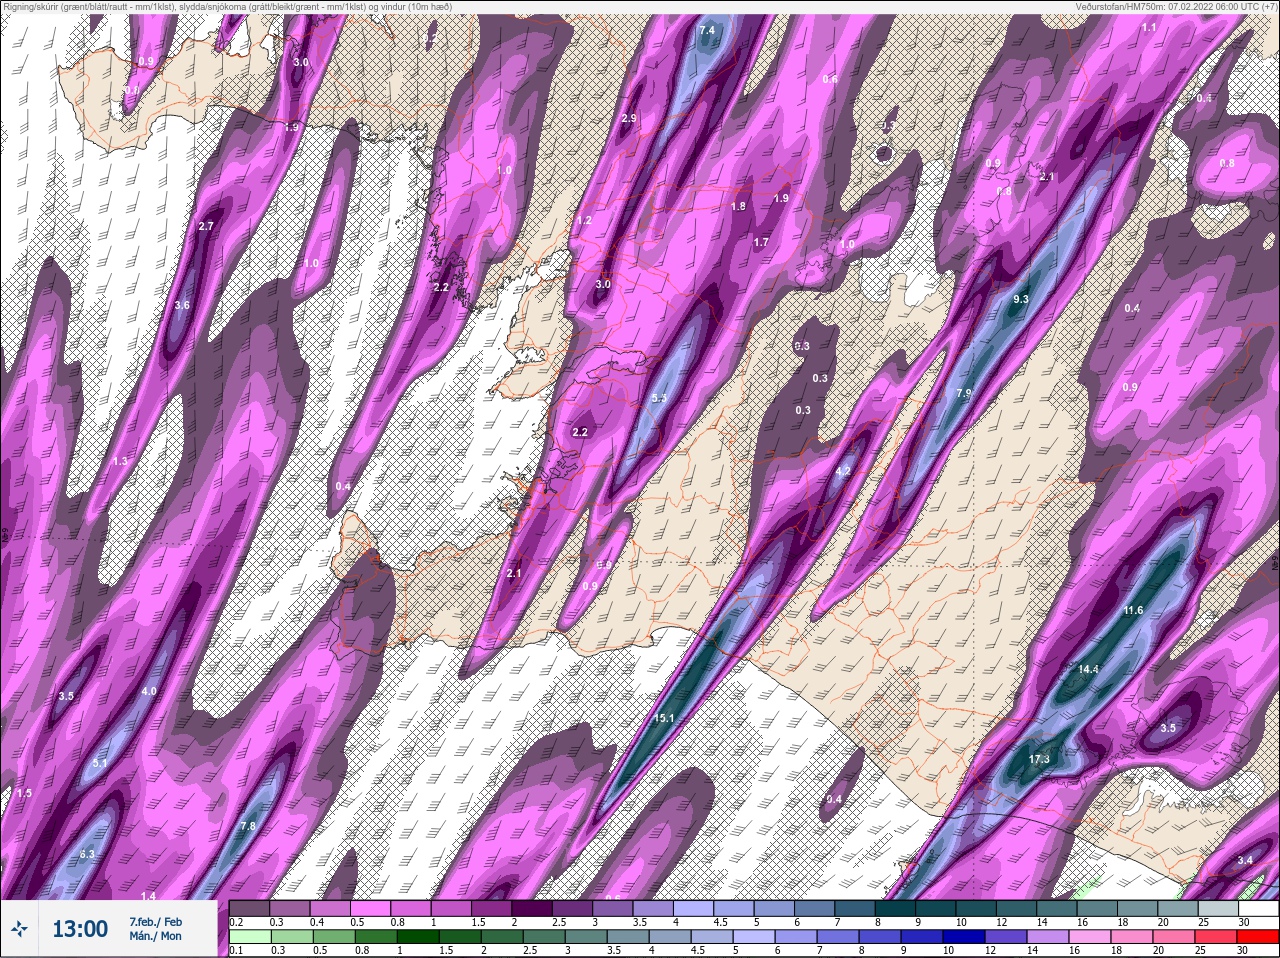Click the 13:00 forecast time label
The height and width of the screenshot is (958, 1280).
[80, 929]
